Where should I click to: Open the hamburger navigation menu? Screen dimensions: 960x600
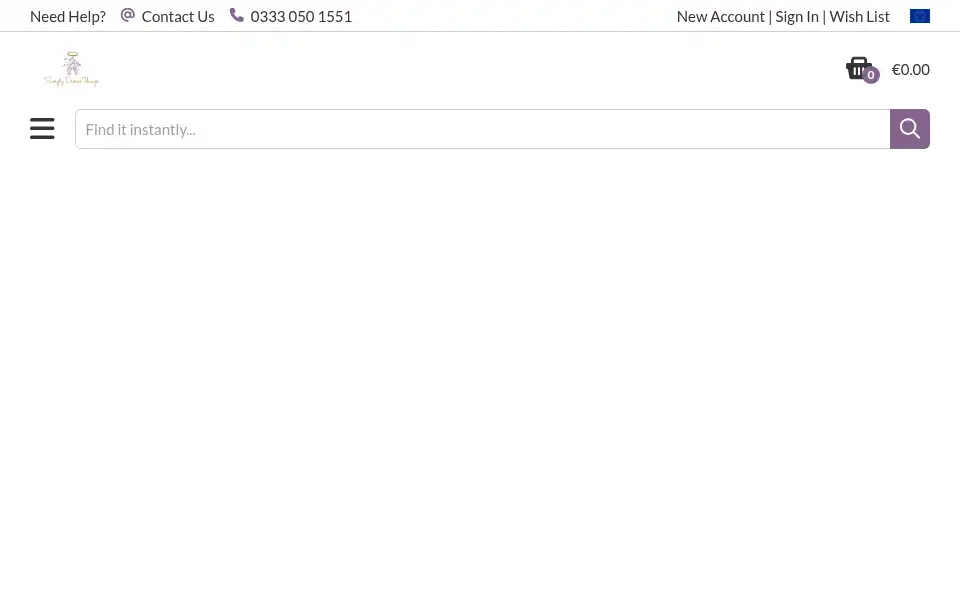pyautogui.click(x=42, y=129)
